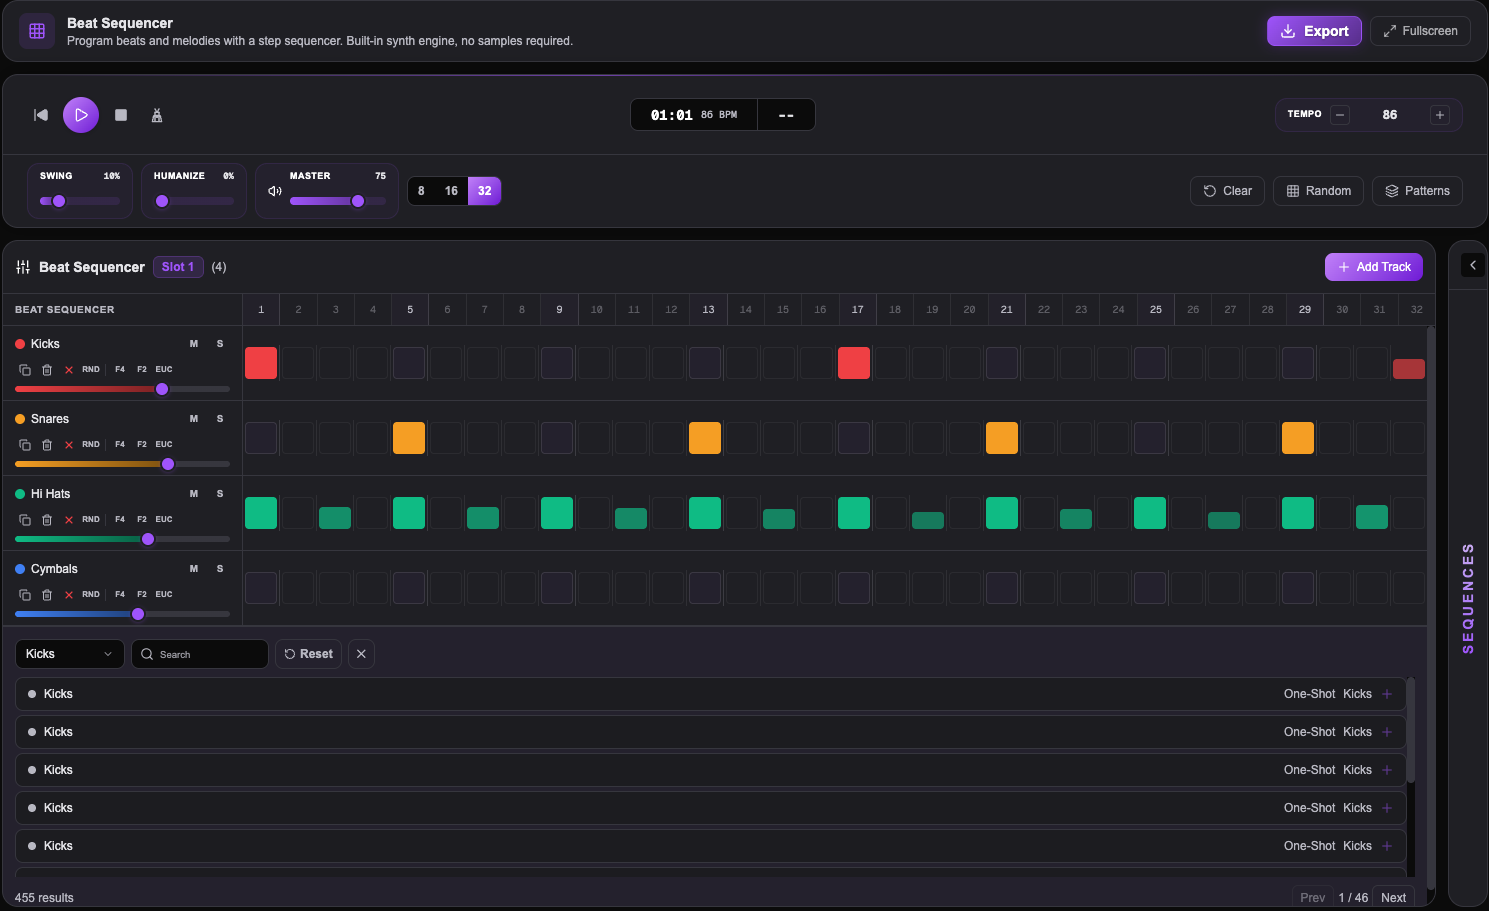Decrease tempo with the minus button
Image resolution: width=1489 pixels, height=911 pixels.
1340,115
